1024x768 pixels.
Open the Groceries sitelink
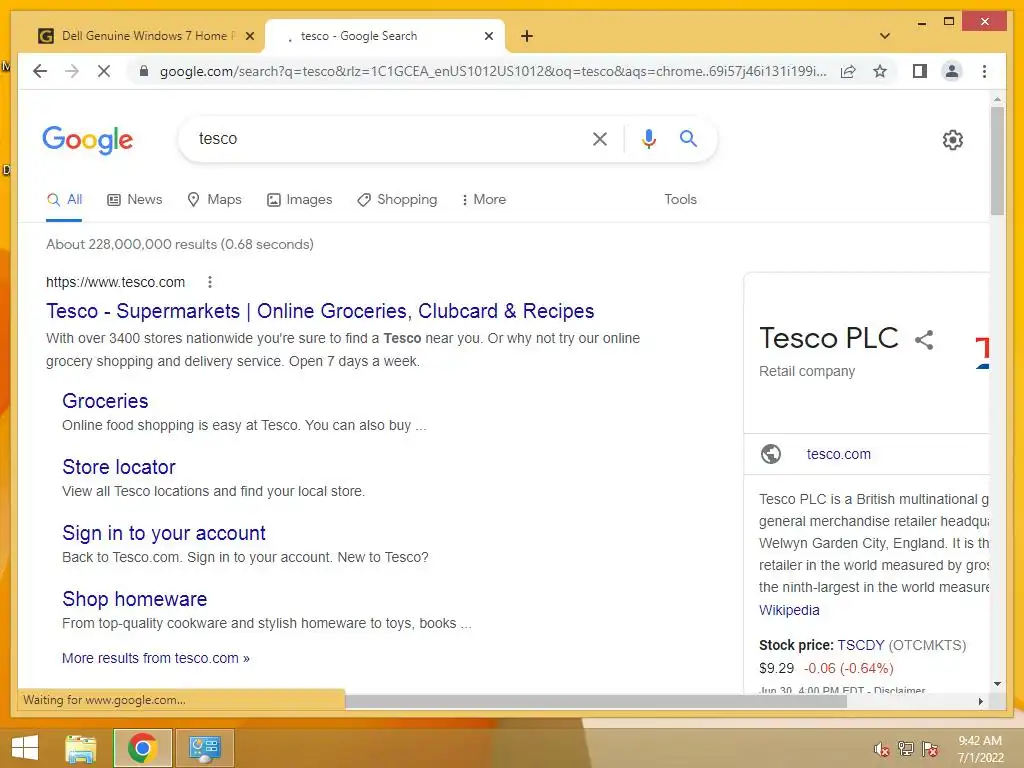pos(105,401)
